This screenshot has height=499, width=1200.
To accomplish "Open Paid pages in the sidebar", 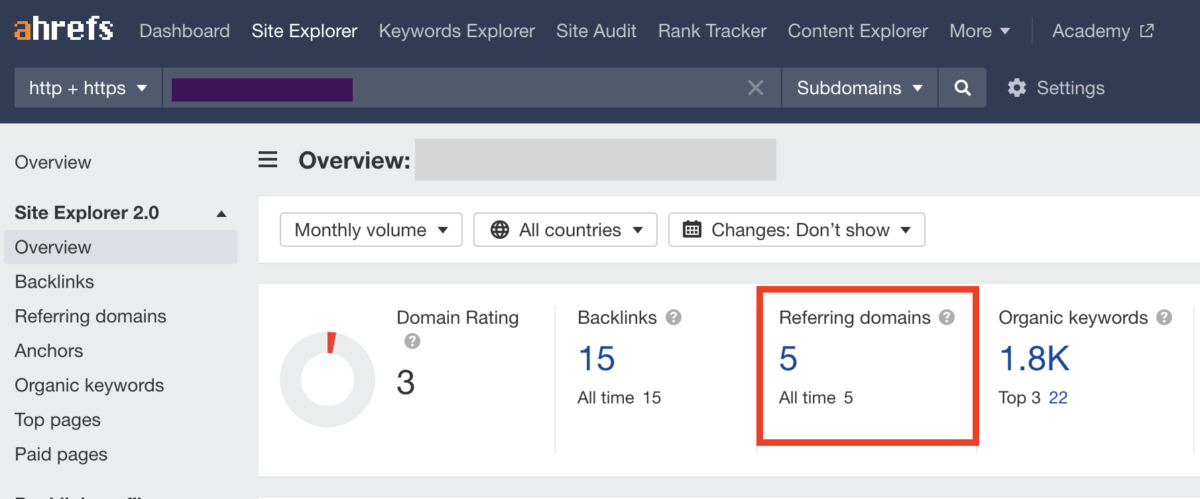I will [x=61, y=454].
